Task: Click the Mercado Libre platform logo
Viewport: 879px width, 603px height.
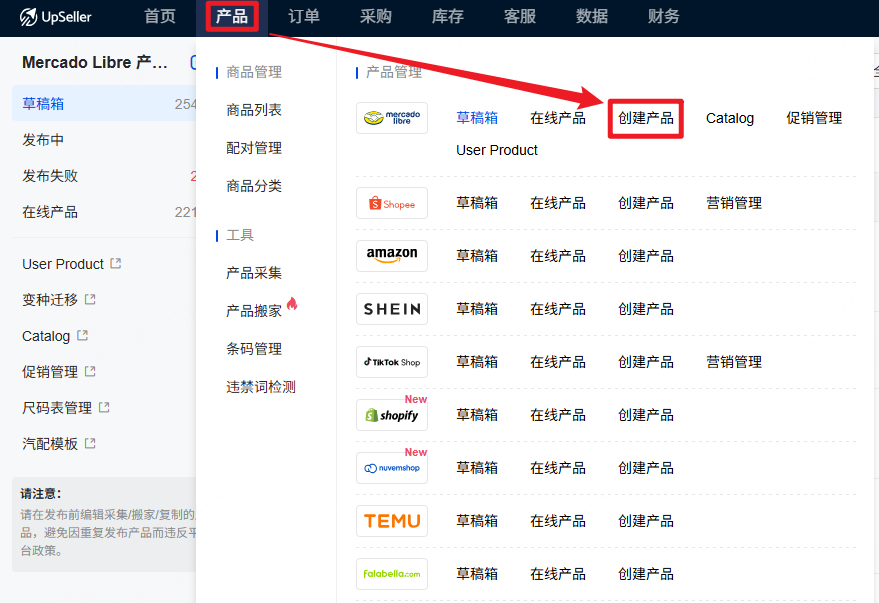Action: 392,118
